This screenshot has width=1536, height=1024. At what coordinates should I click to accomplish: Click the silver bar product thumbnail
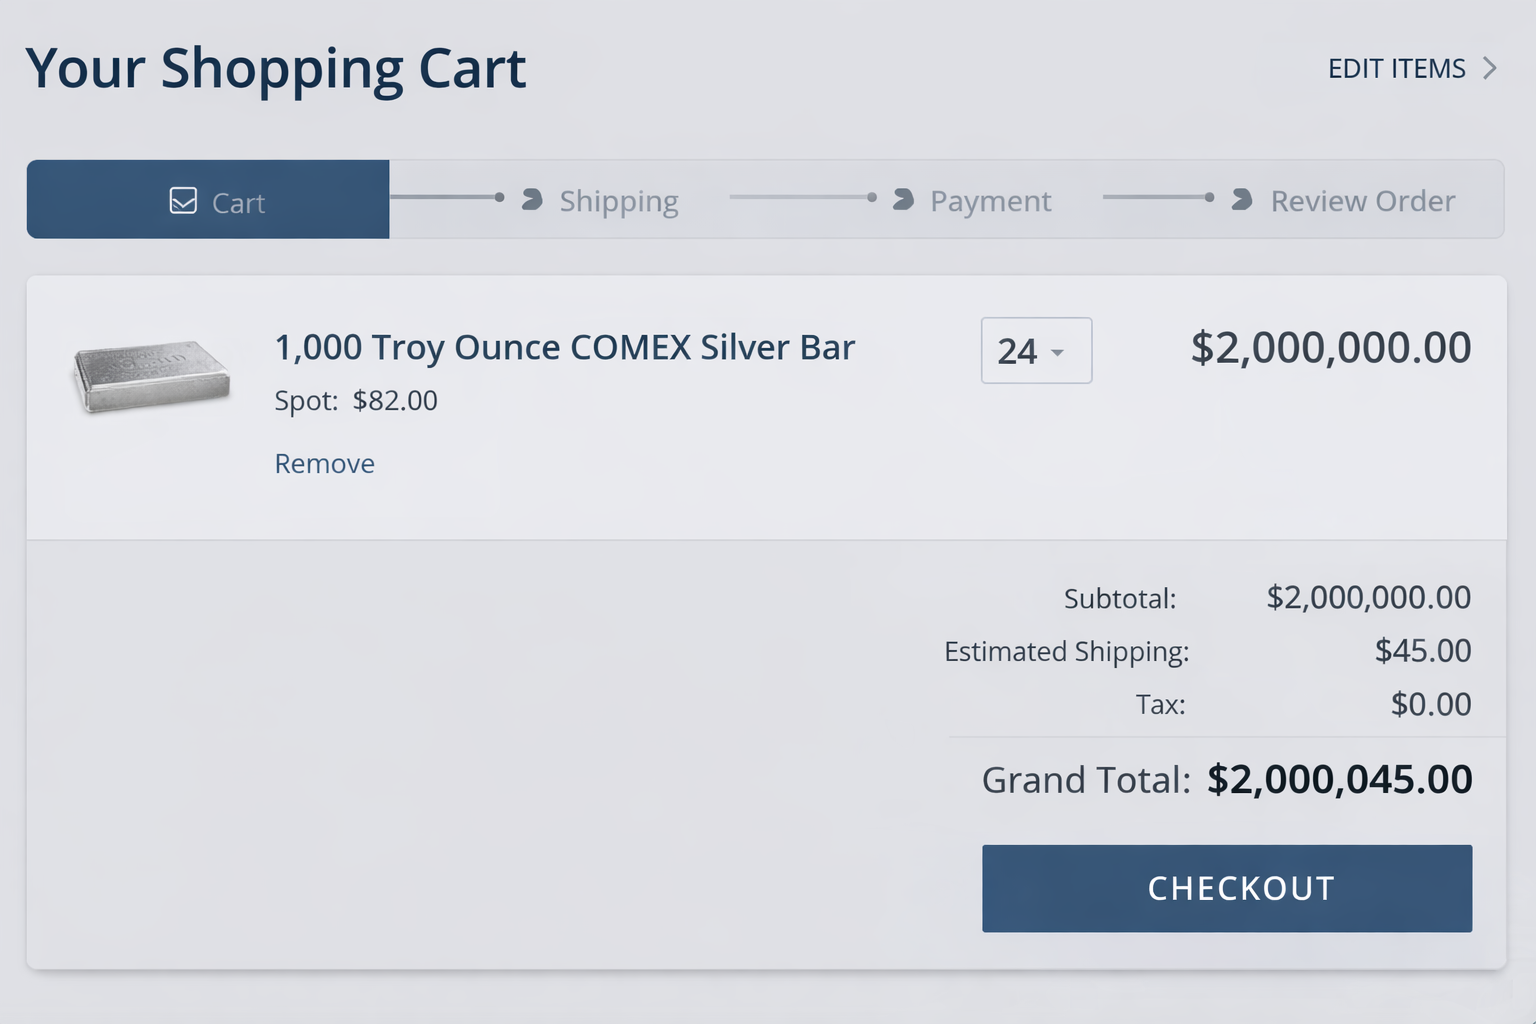[x=152, y=376]
